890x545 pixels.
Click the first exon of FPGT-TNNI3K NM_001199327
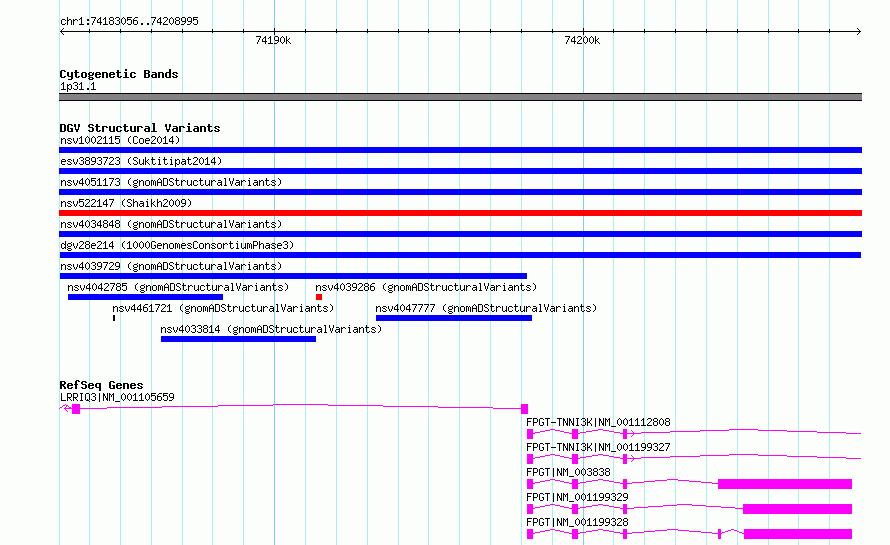coord(530,459)
